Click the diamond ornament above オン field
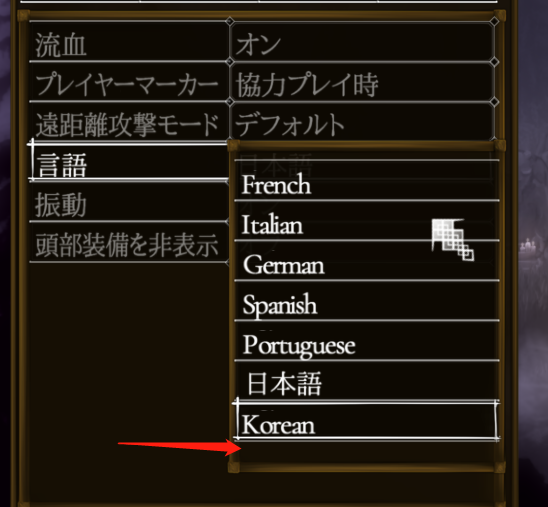 point(230,21)
